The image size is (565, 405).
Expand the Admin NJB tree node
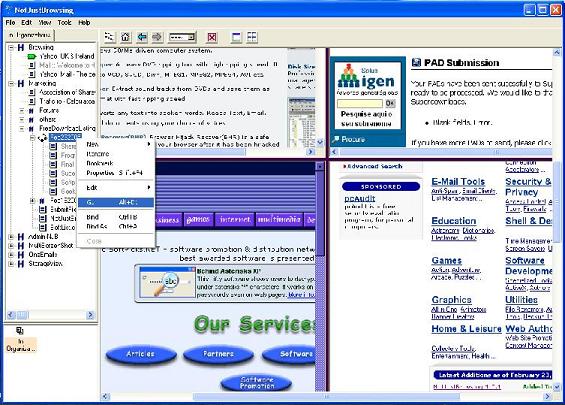pyautogui.click(x=11, y=237)
